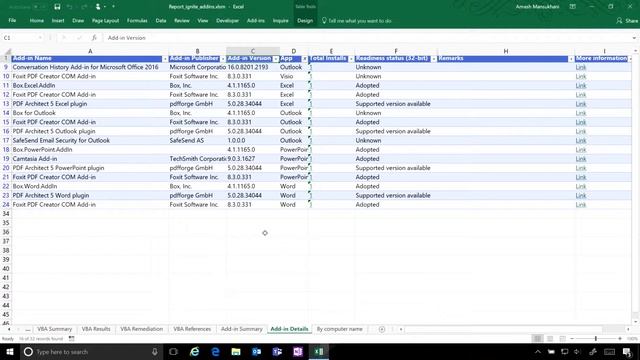Viewport: 640px width, 360px height.
Task: Switch to the VBA References sheet tab
Action: point(192,329)
